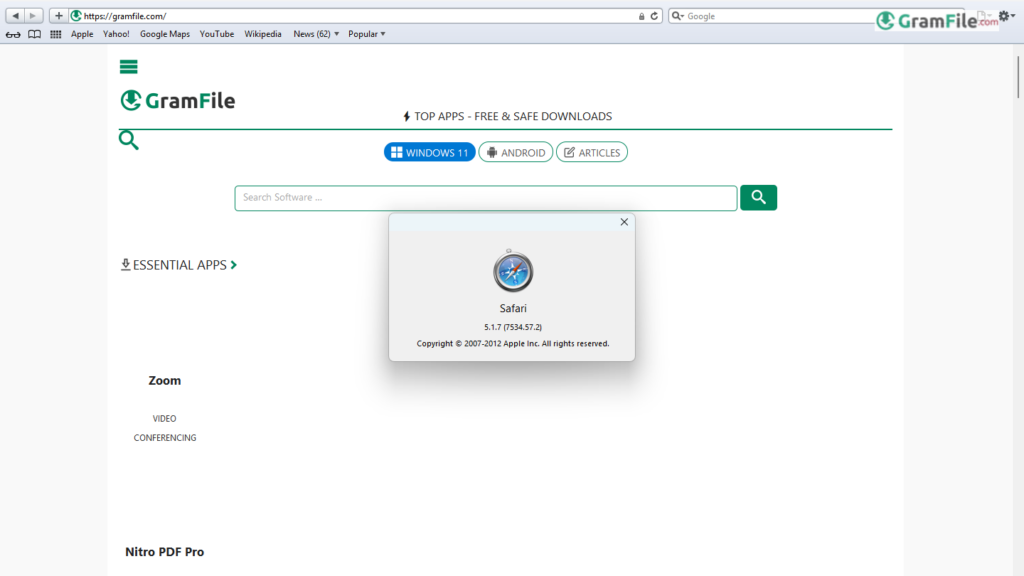This screenshot has width=1024, height=576.
Task: Expand the Popular bookmarks folder
Action: click(x=366, y=34)
